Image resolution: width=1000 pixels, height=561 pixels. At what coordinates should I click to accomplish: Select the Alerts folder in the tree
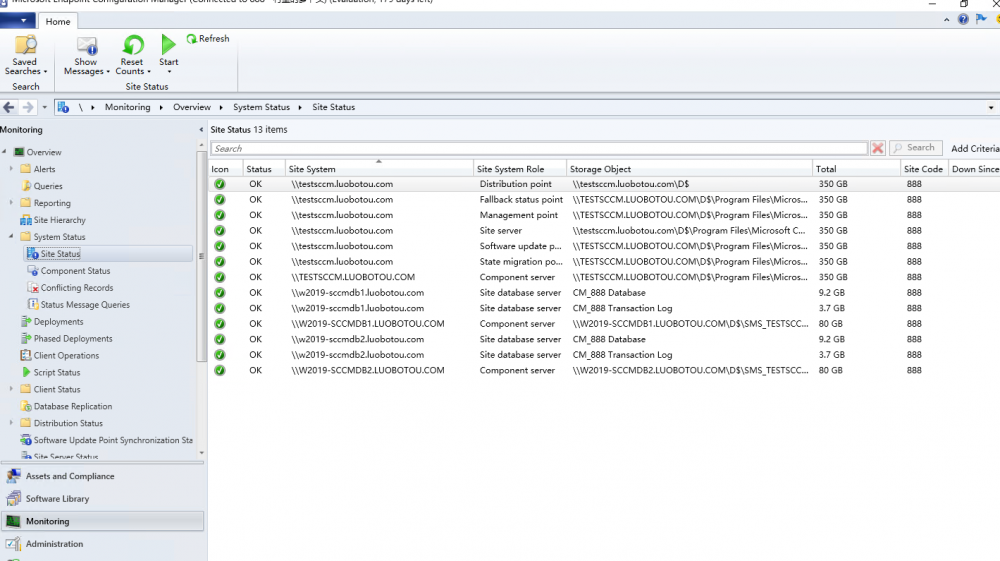(x=44, y=169)
